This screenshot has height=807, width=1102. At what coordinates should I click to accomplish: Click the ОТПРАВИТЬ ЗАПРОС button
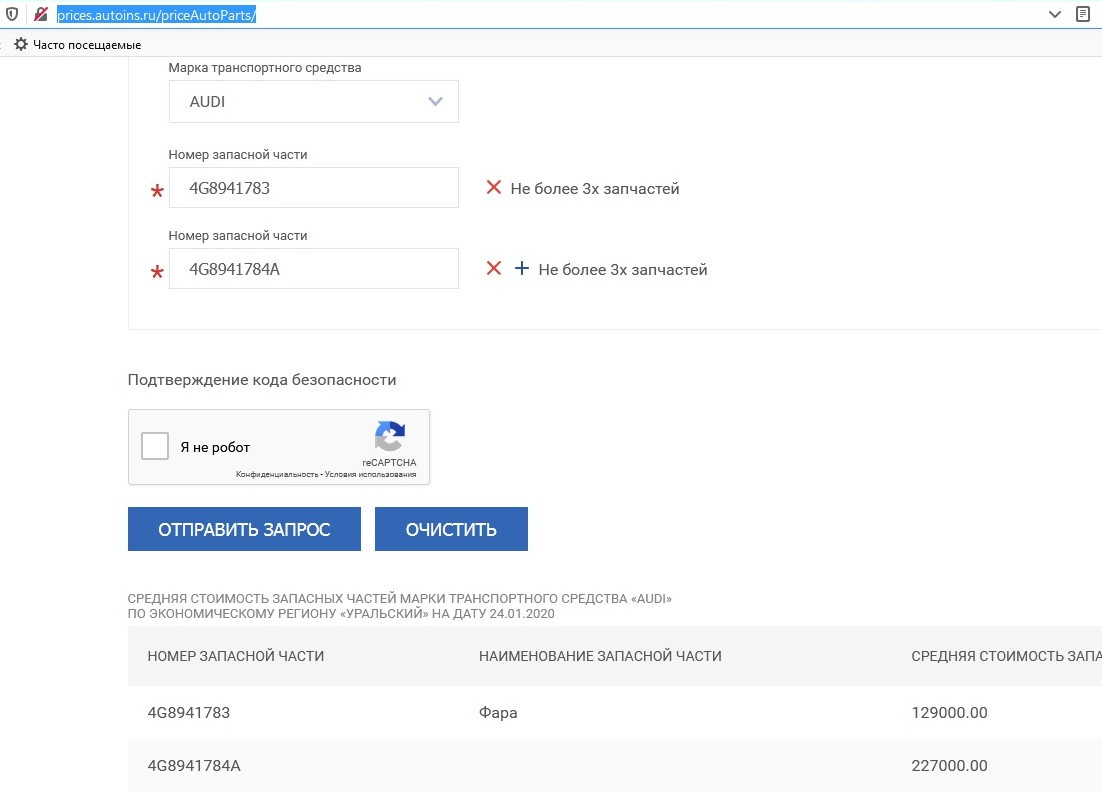pos(244,529)
